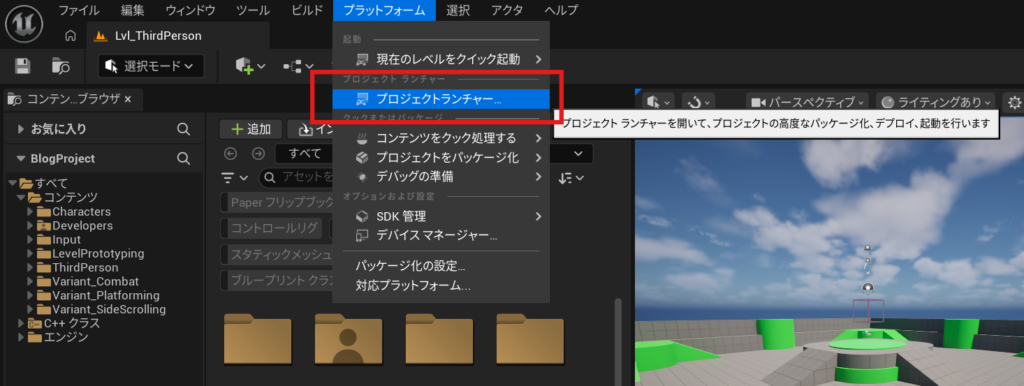Screen dimensions: 1024x386
Task: Click the search icon beside BlogProject
Action: point(184,158)
